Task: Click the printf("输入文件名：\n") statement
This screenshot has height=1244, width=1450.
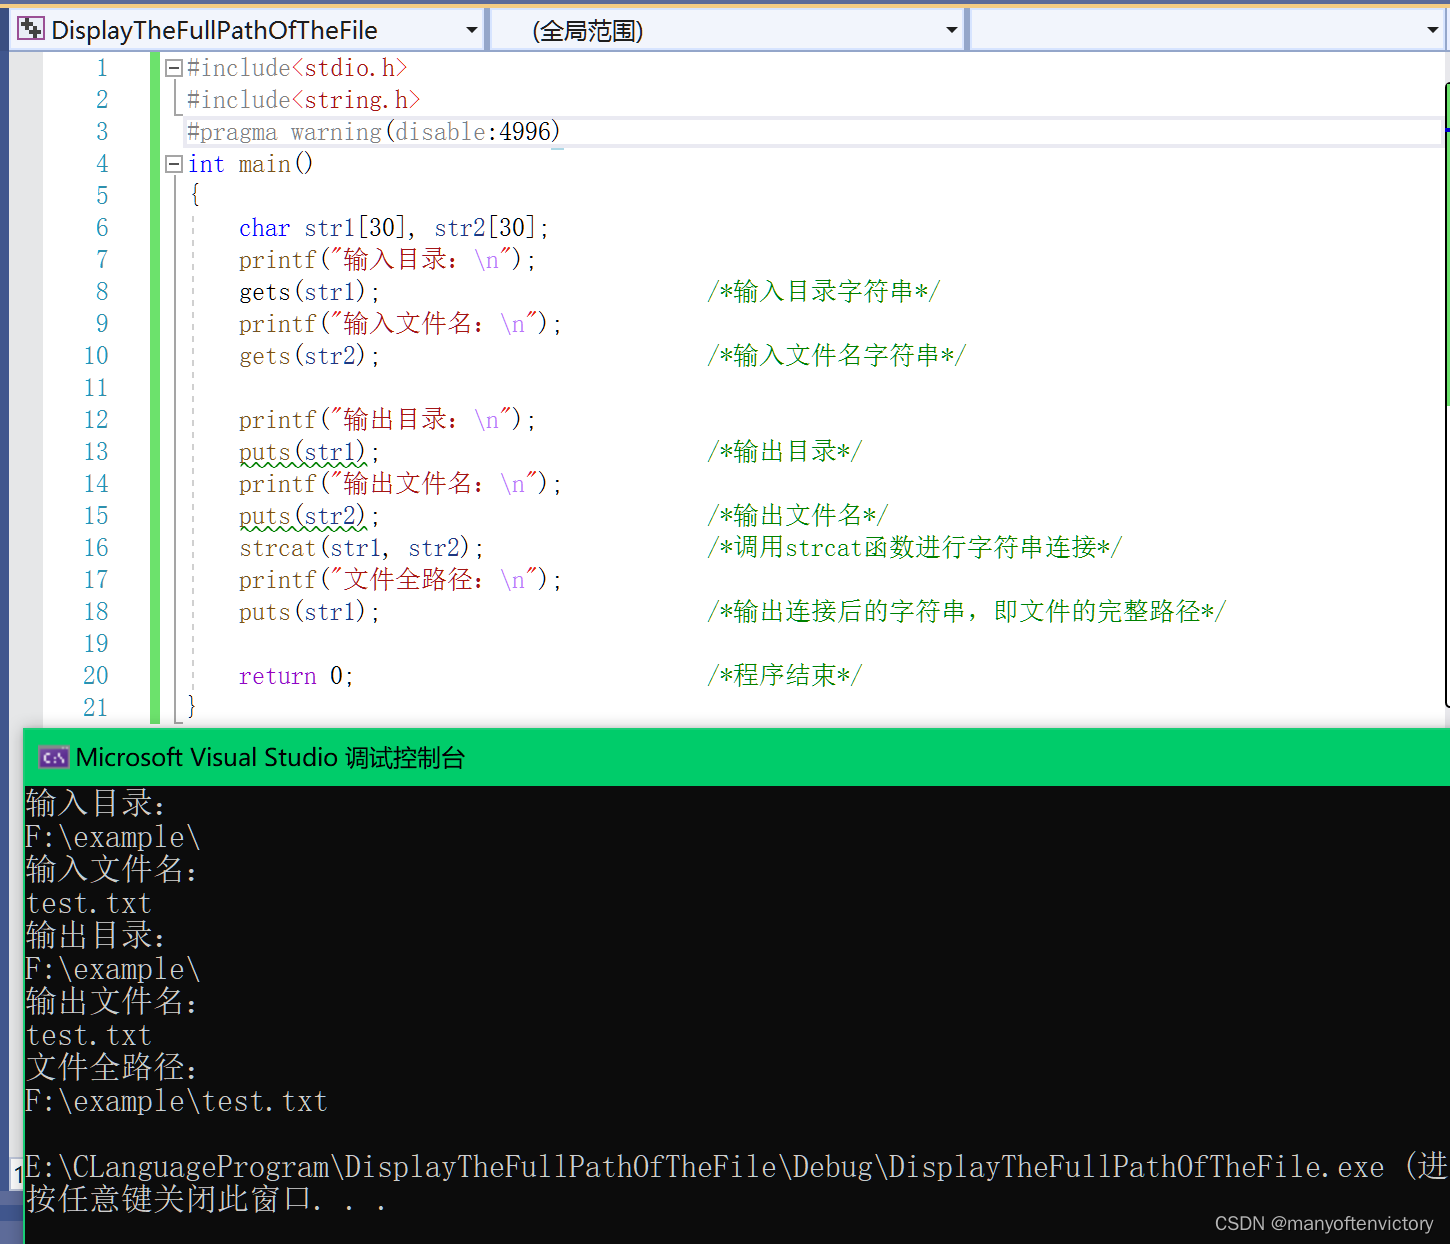Action: click(x=400, y=324)
